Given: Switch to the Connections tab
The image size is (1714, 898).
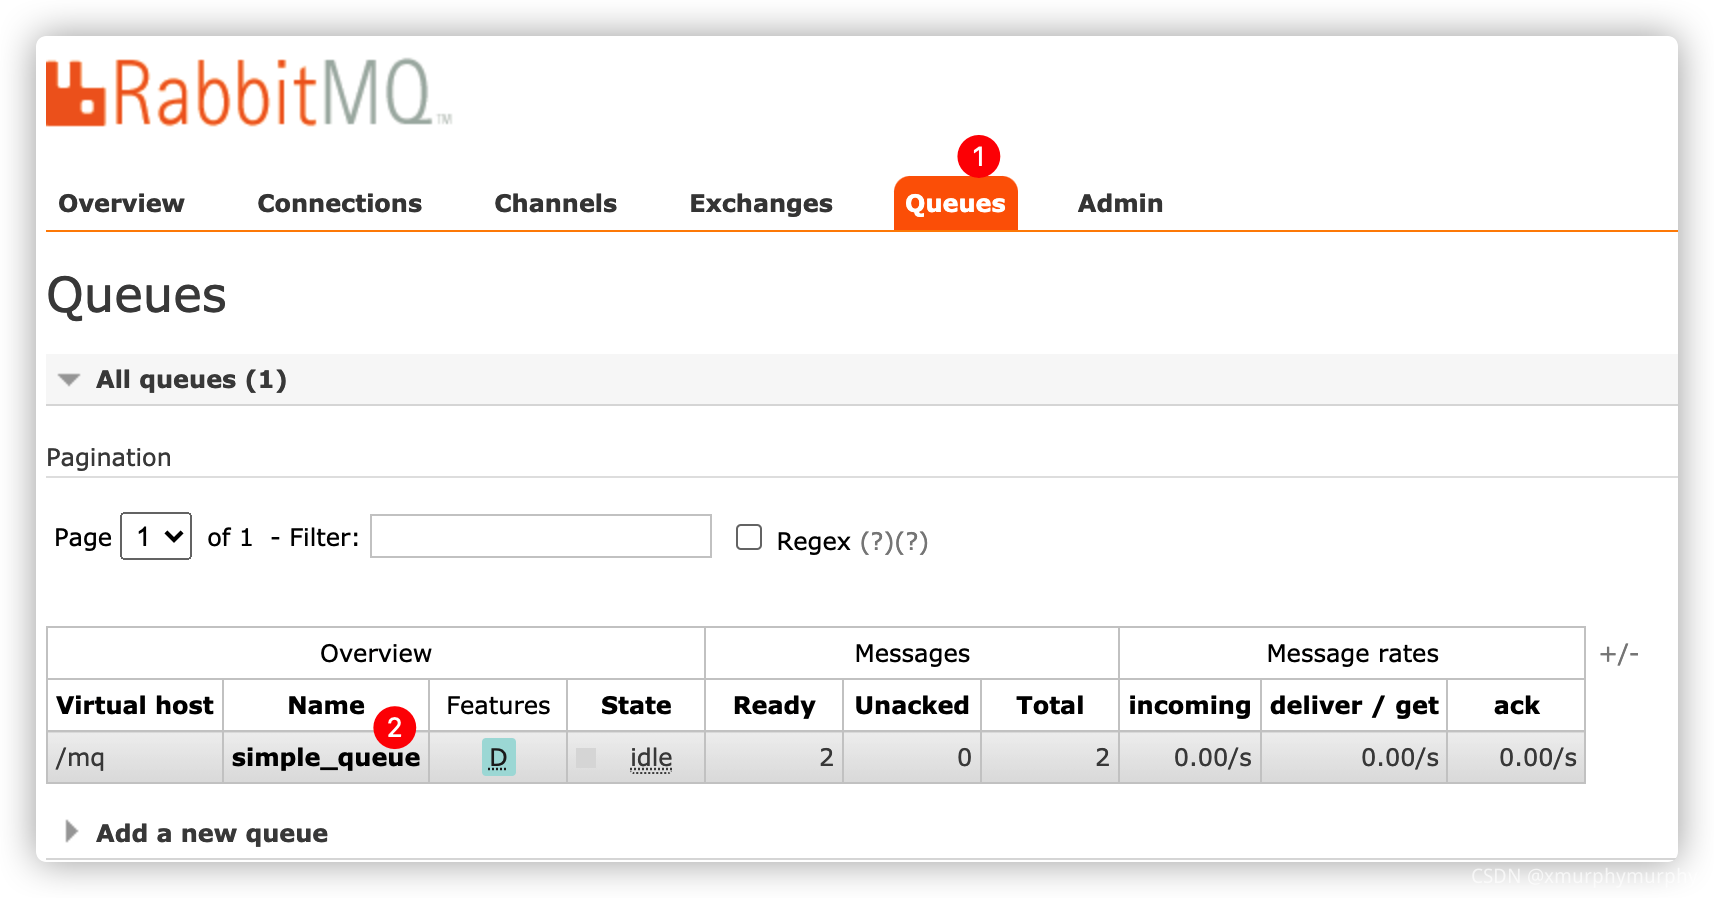Looking at the screenshot, I should click(339, 203).
